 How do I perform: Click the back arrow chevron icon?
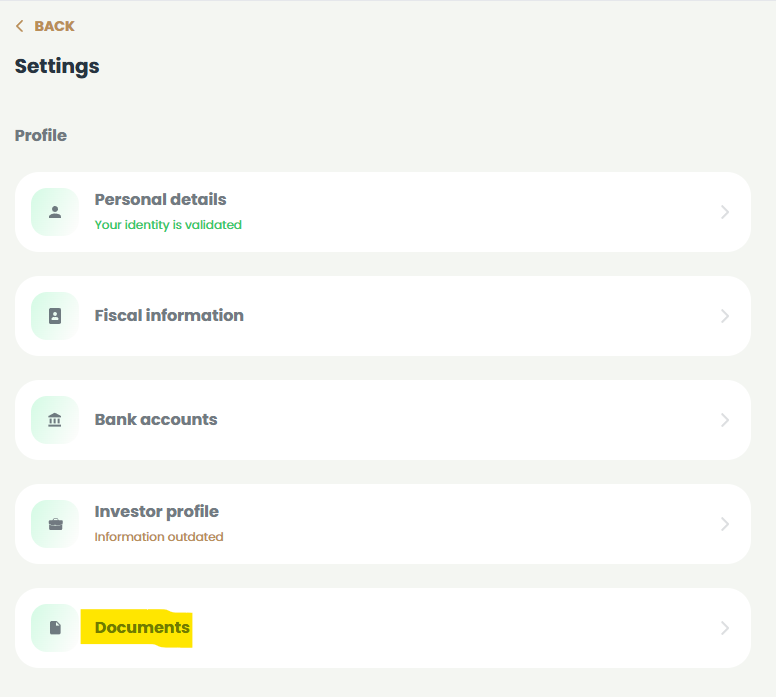20,26
